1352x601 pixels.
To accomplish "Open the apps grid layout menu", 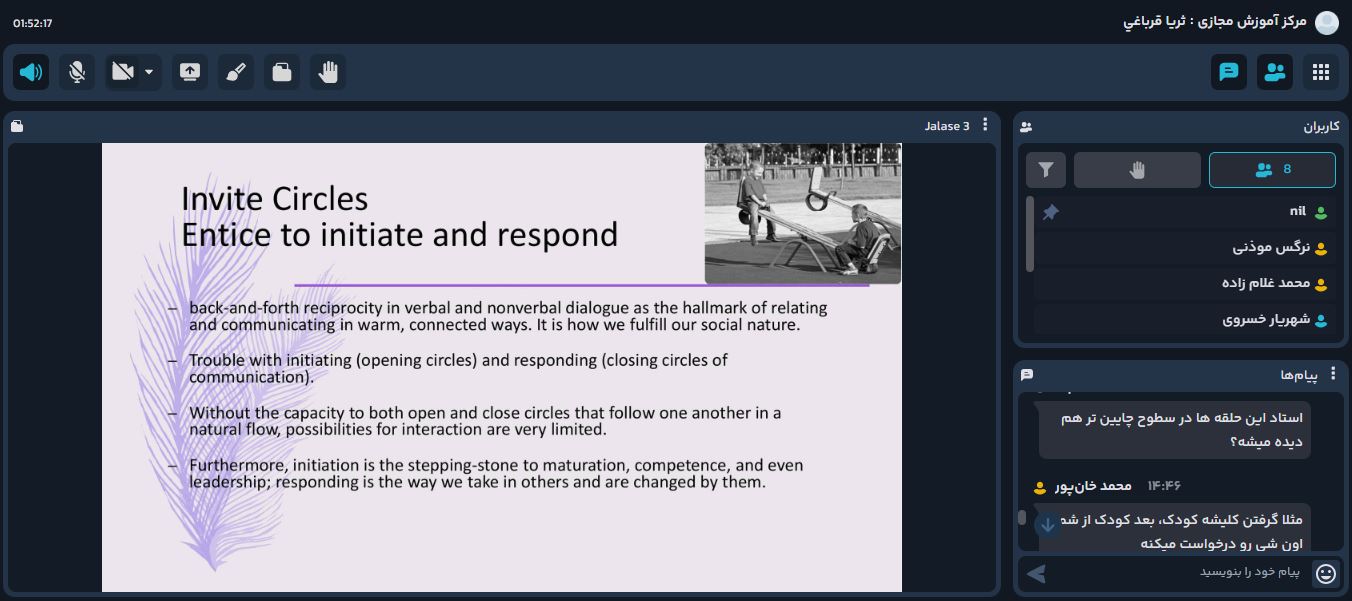I will tap(1321, 72).
